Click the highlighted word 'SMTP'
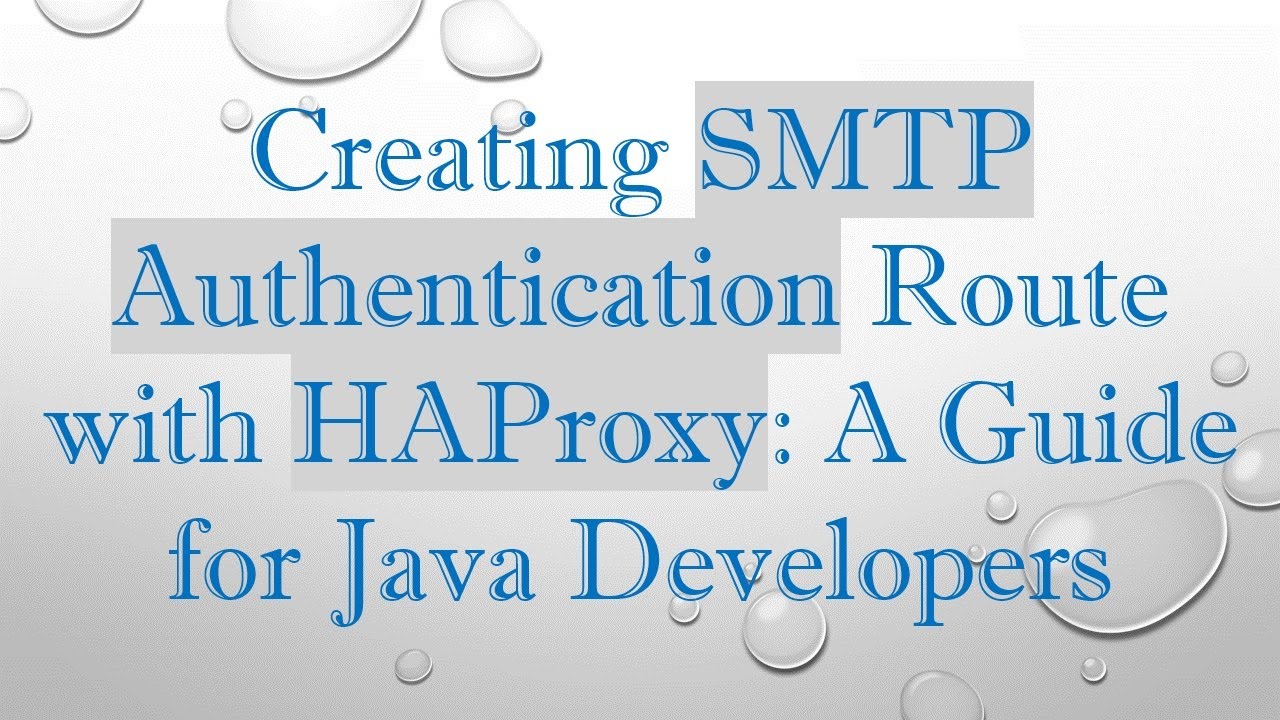Screen dimensions: 1280x720 tap(865, 150)
